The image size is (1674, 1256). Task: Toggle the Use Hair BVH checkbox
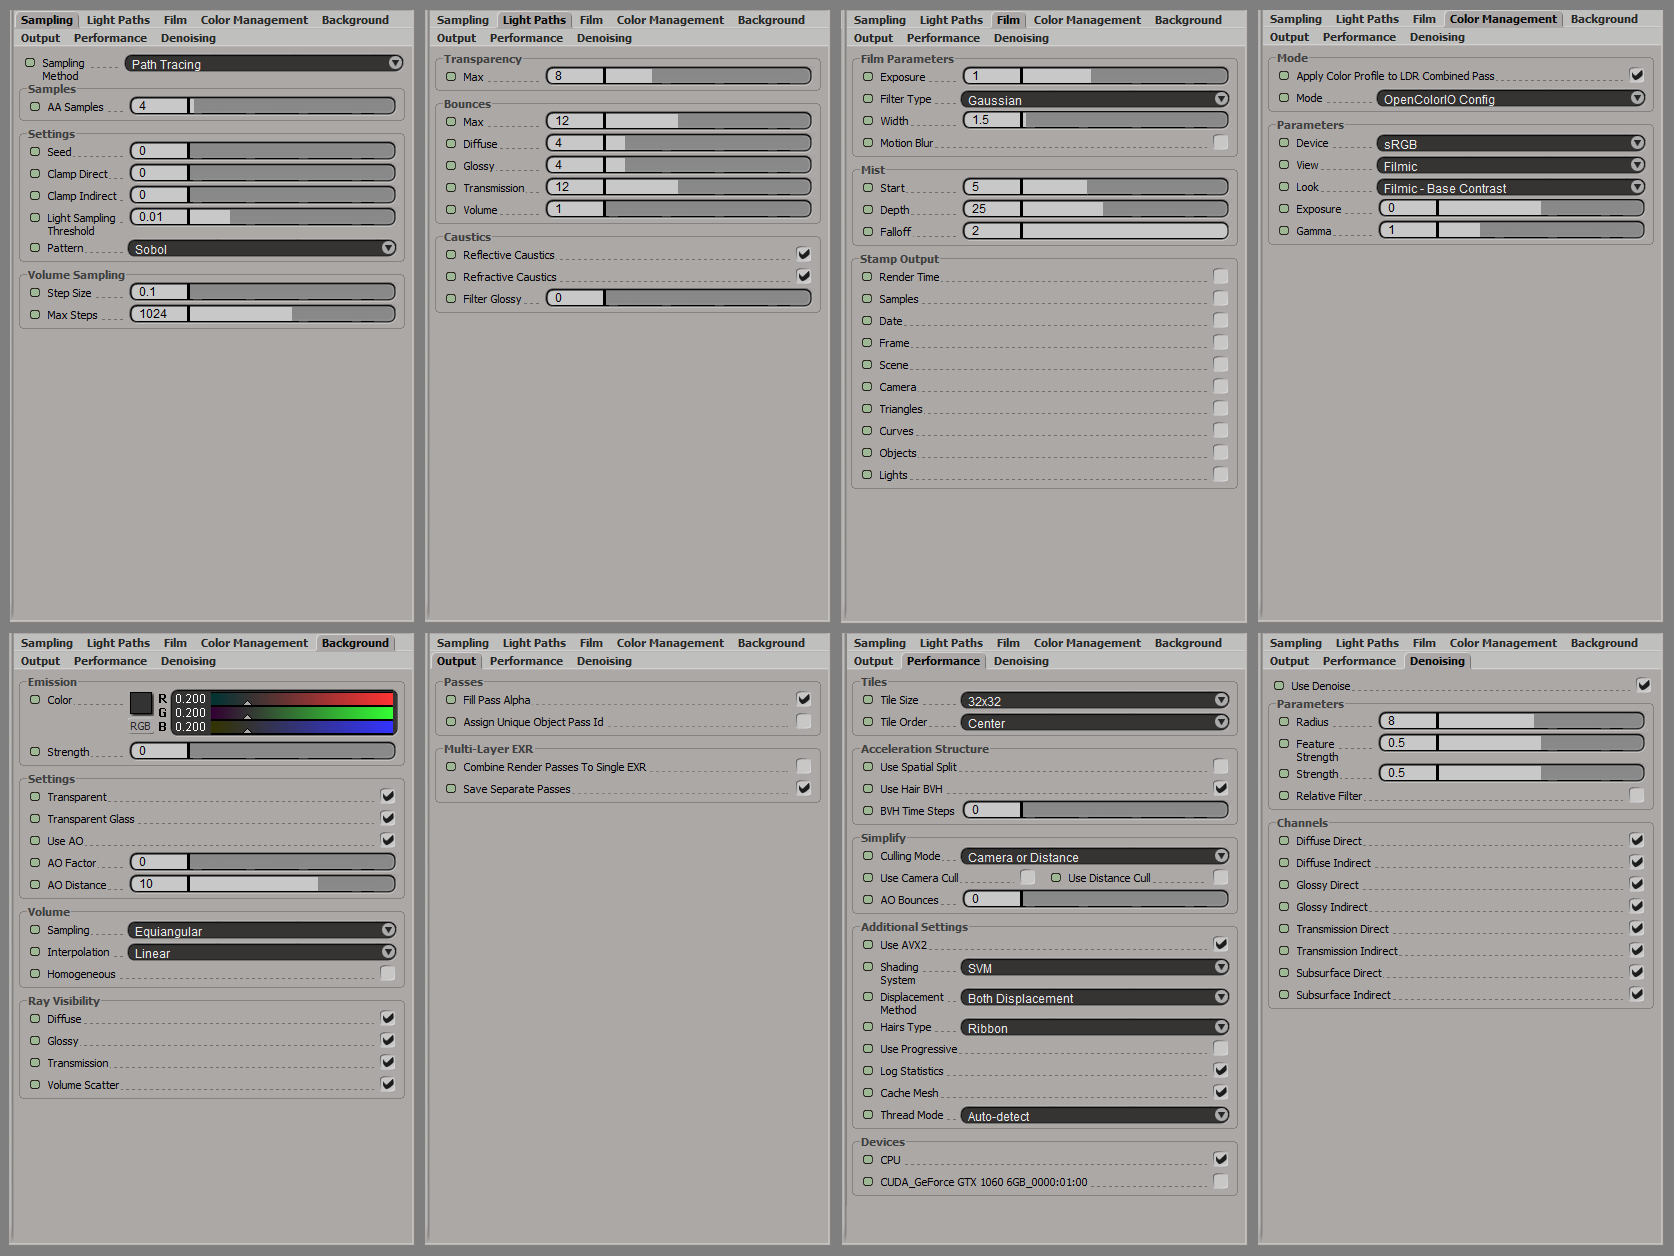tap(1221, 788)
